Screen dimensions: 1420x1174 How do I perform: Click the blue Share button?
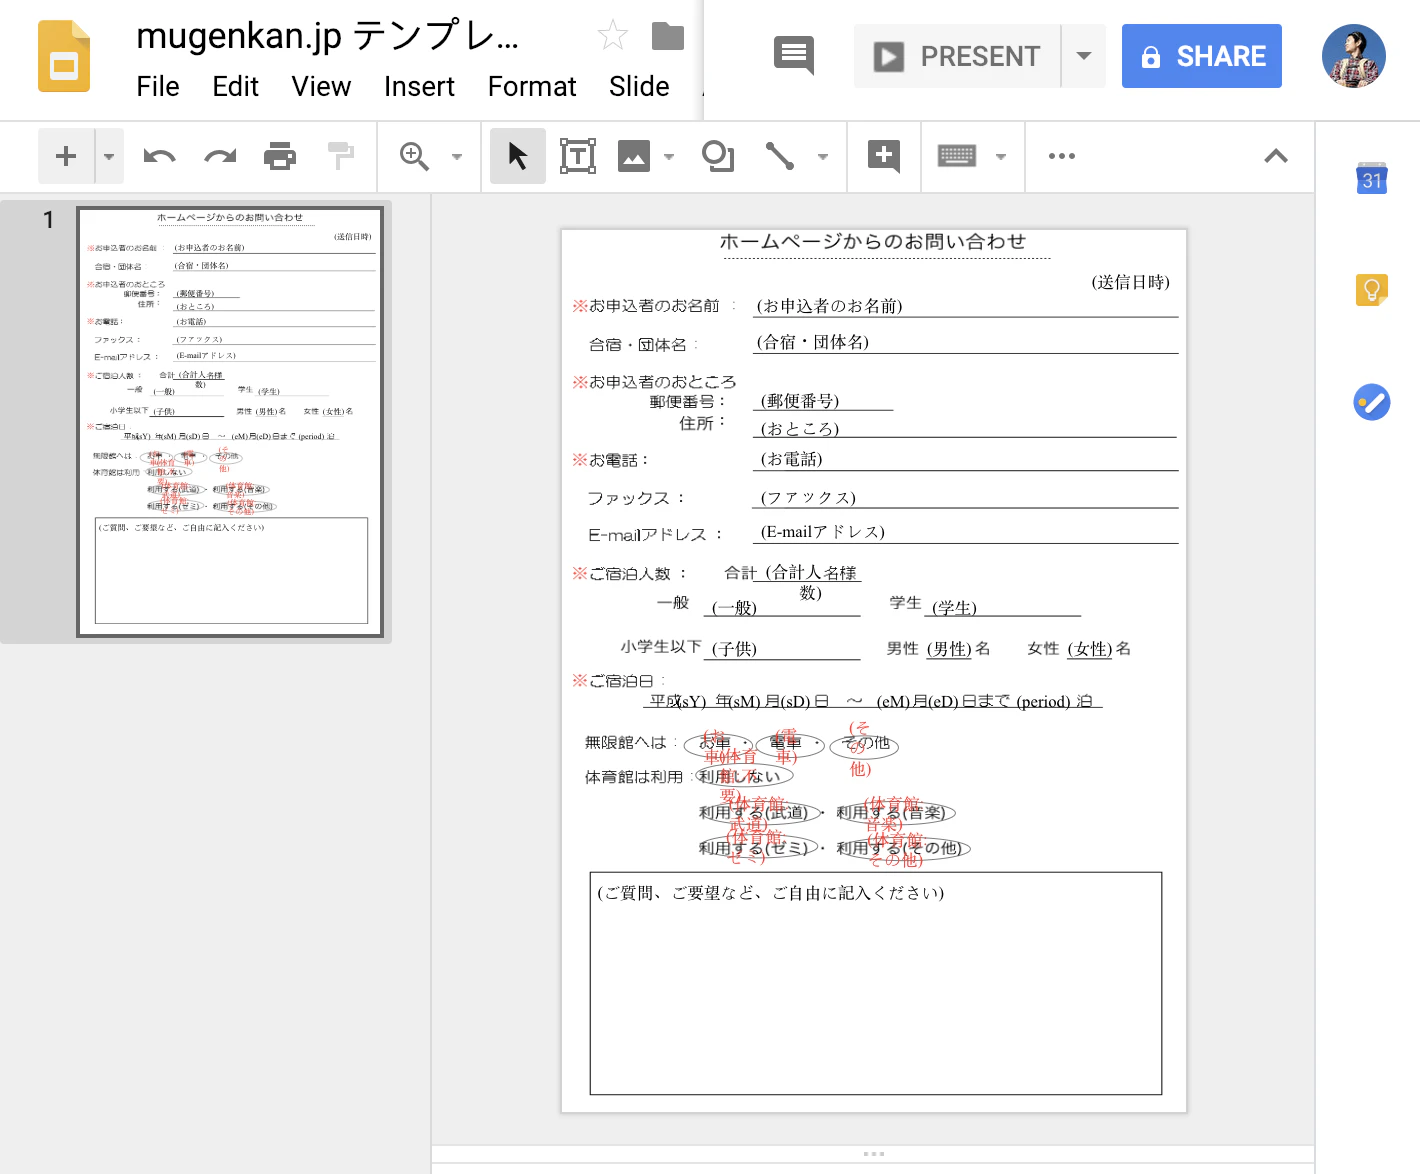1202,56
